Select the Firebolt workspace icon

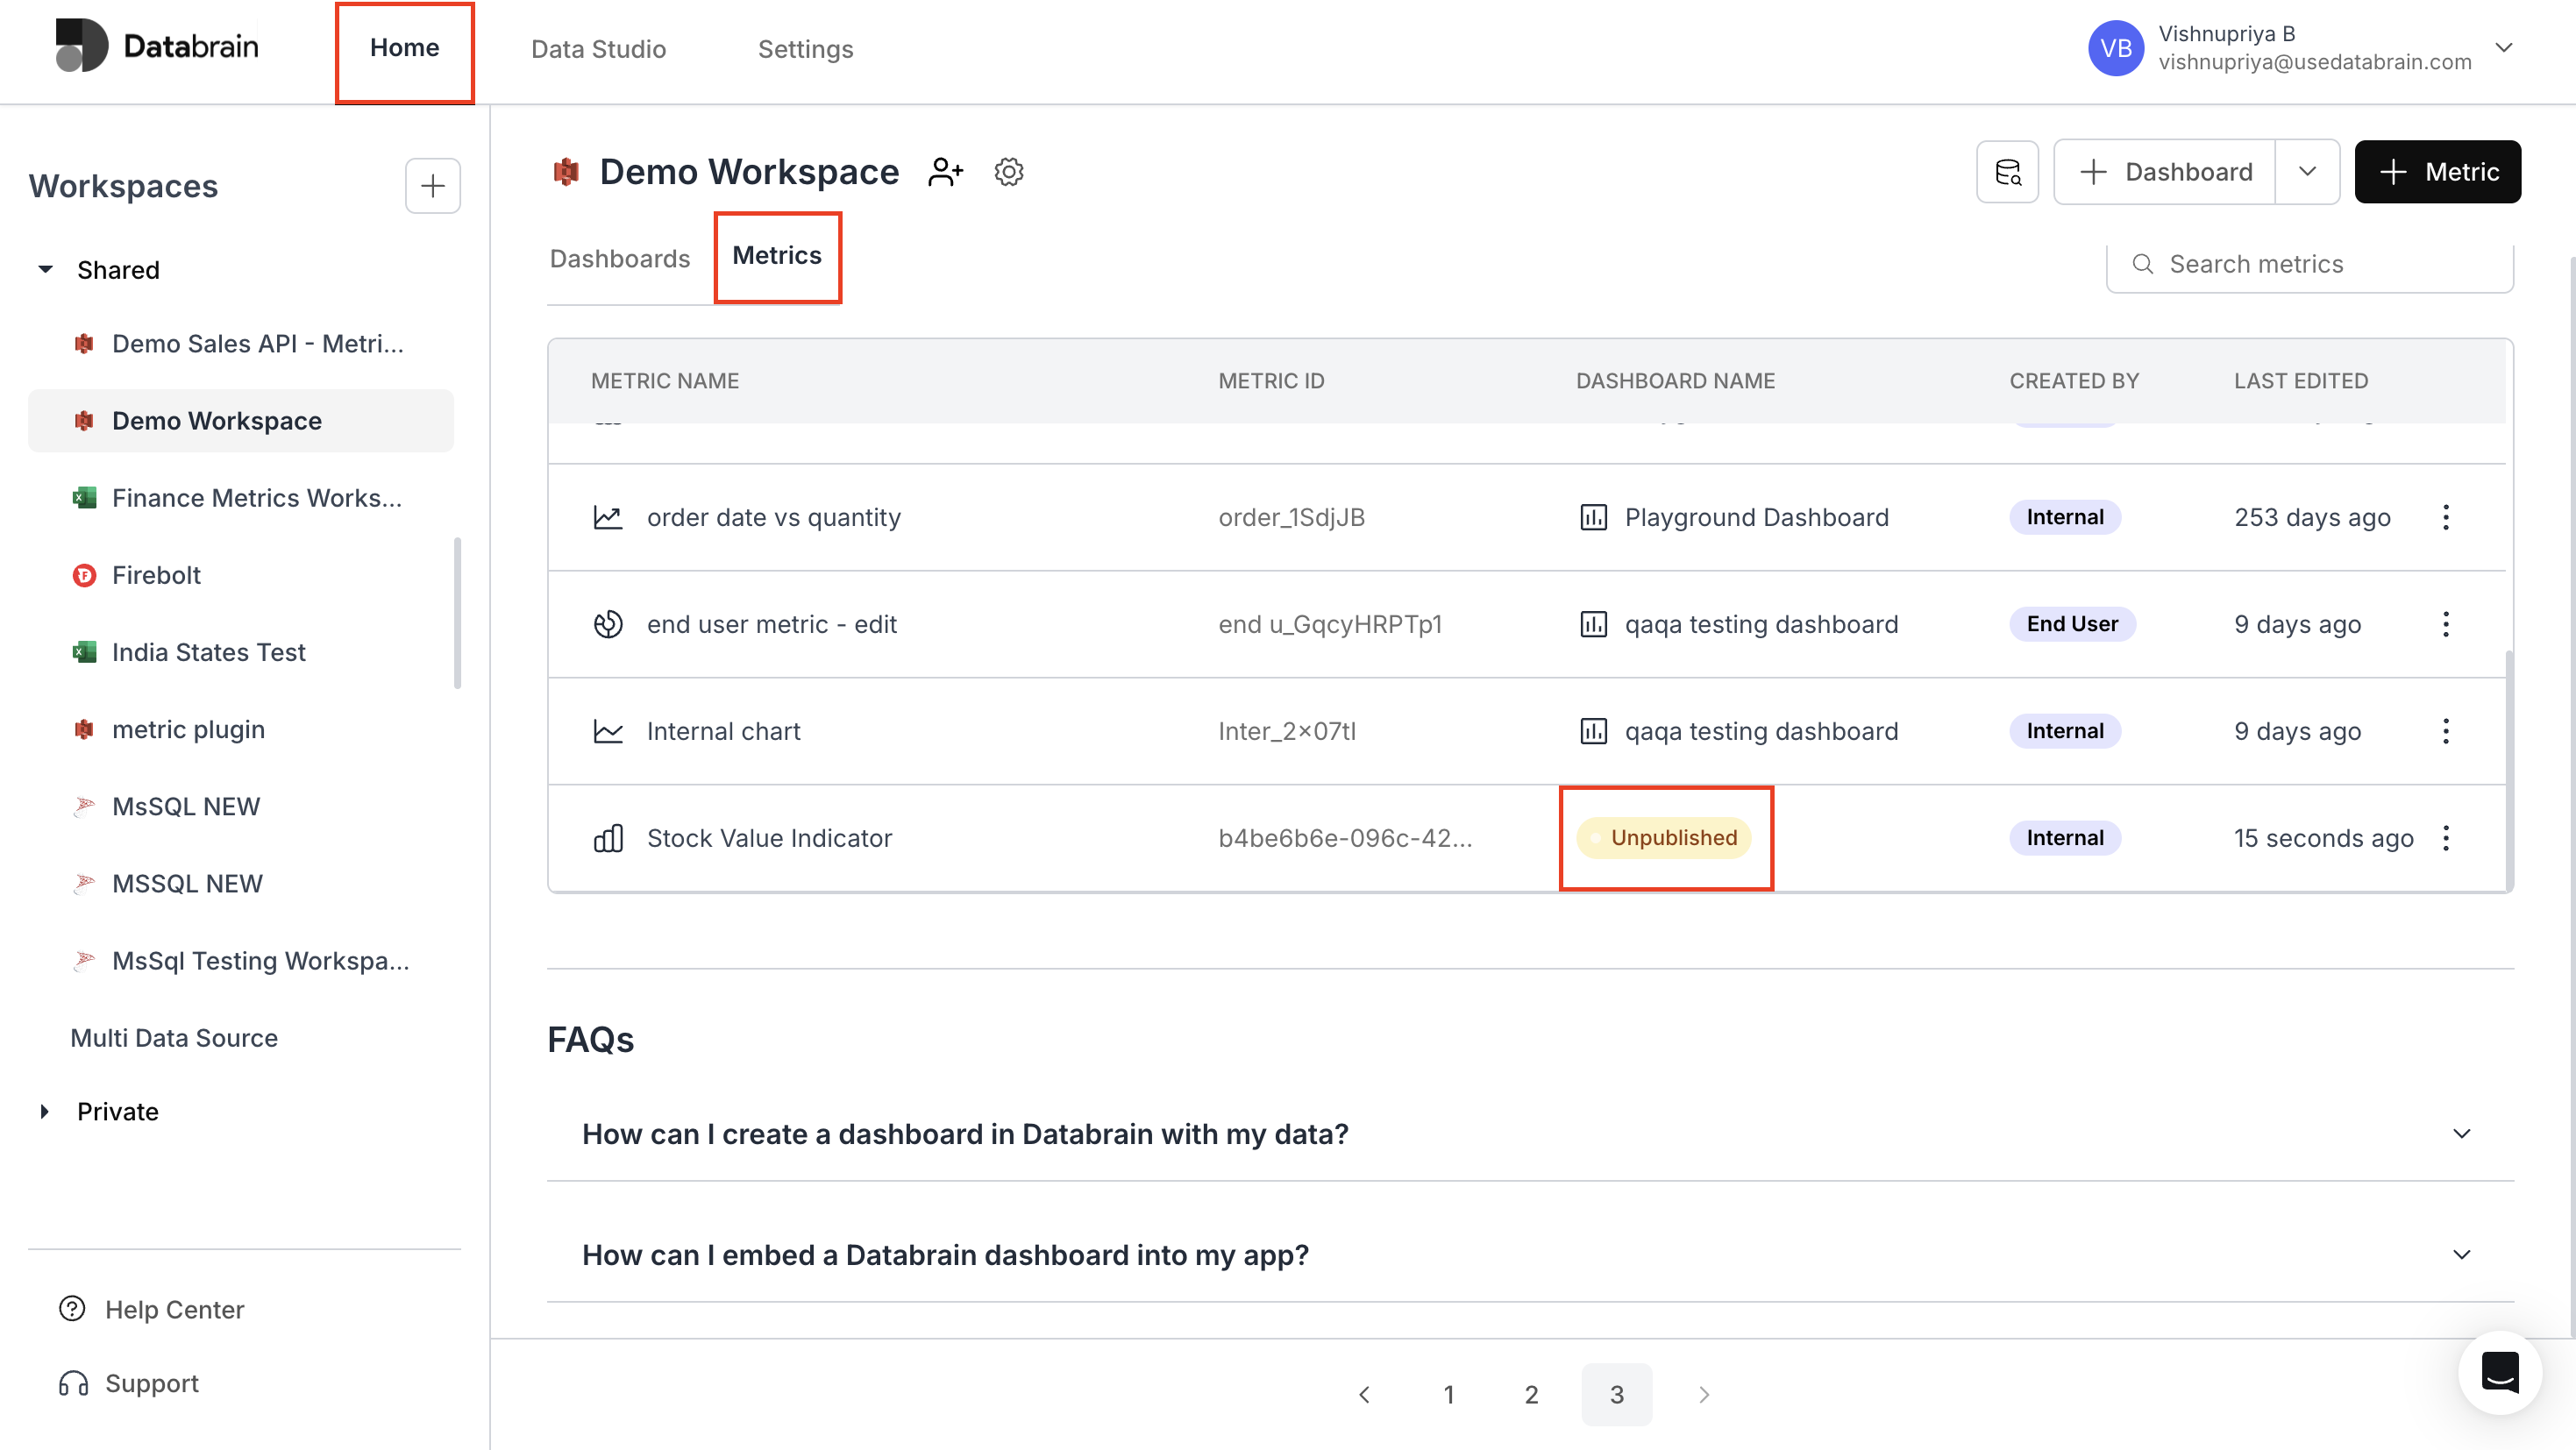[84, 575]
